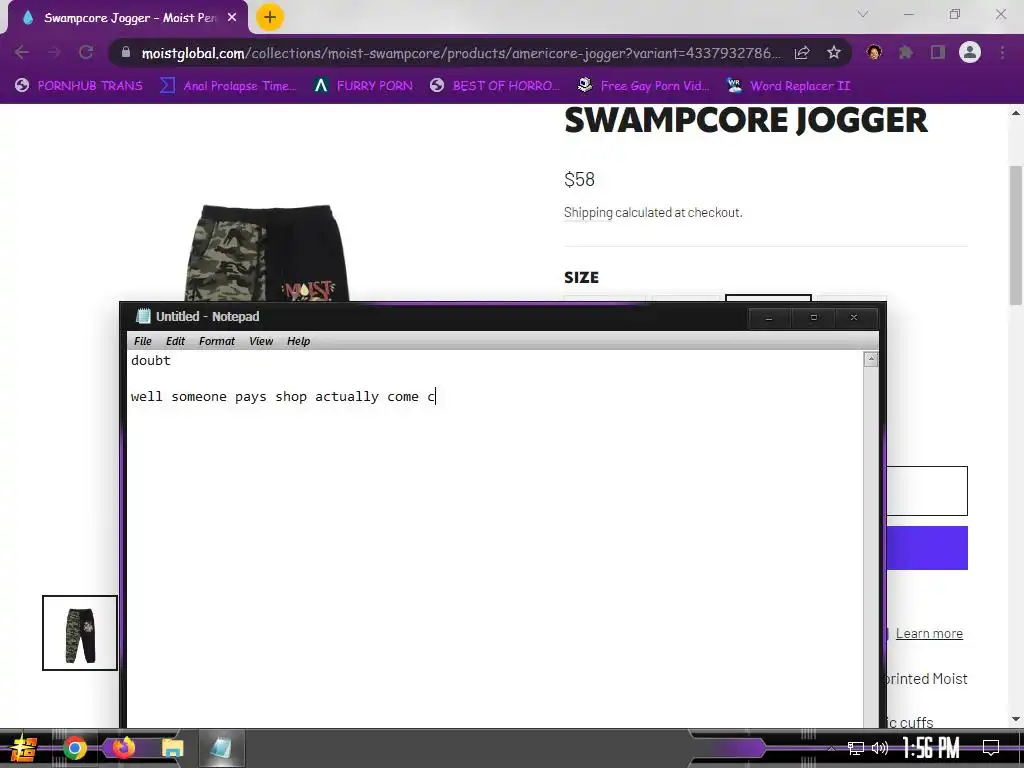Open Firefox from the taskbar
Screen dimensions: 1024x768
point(124,748)
